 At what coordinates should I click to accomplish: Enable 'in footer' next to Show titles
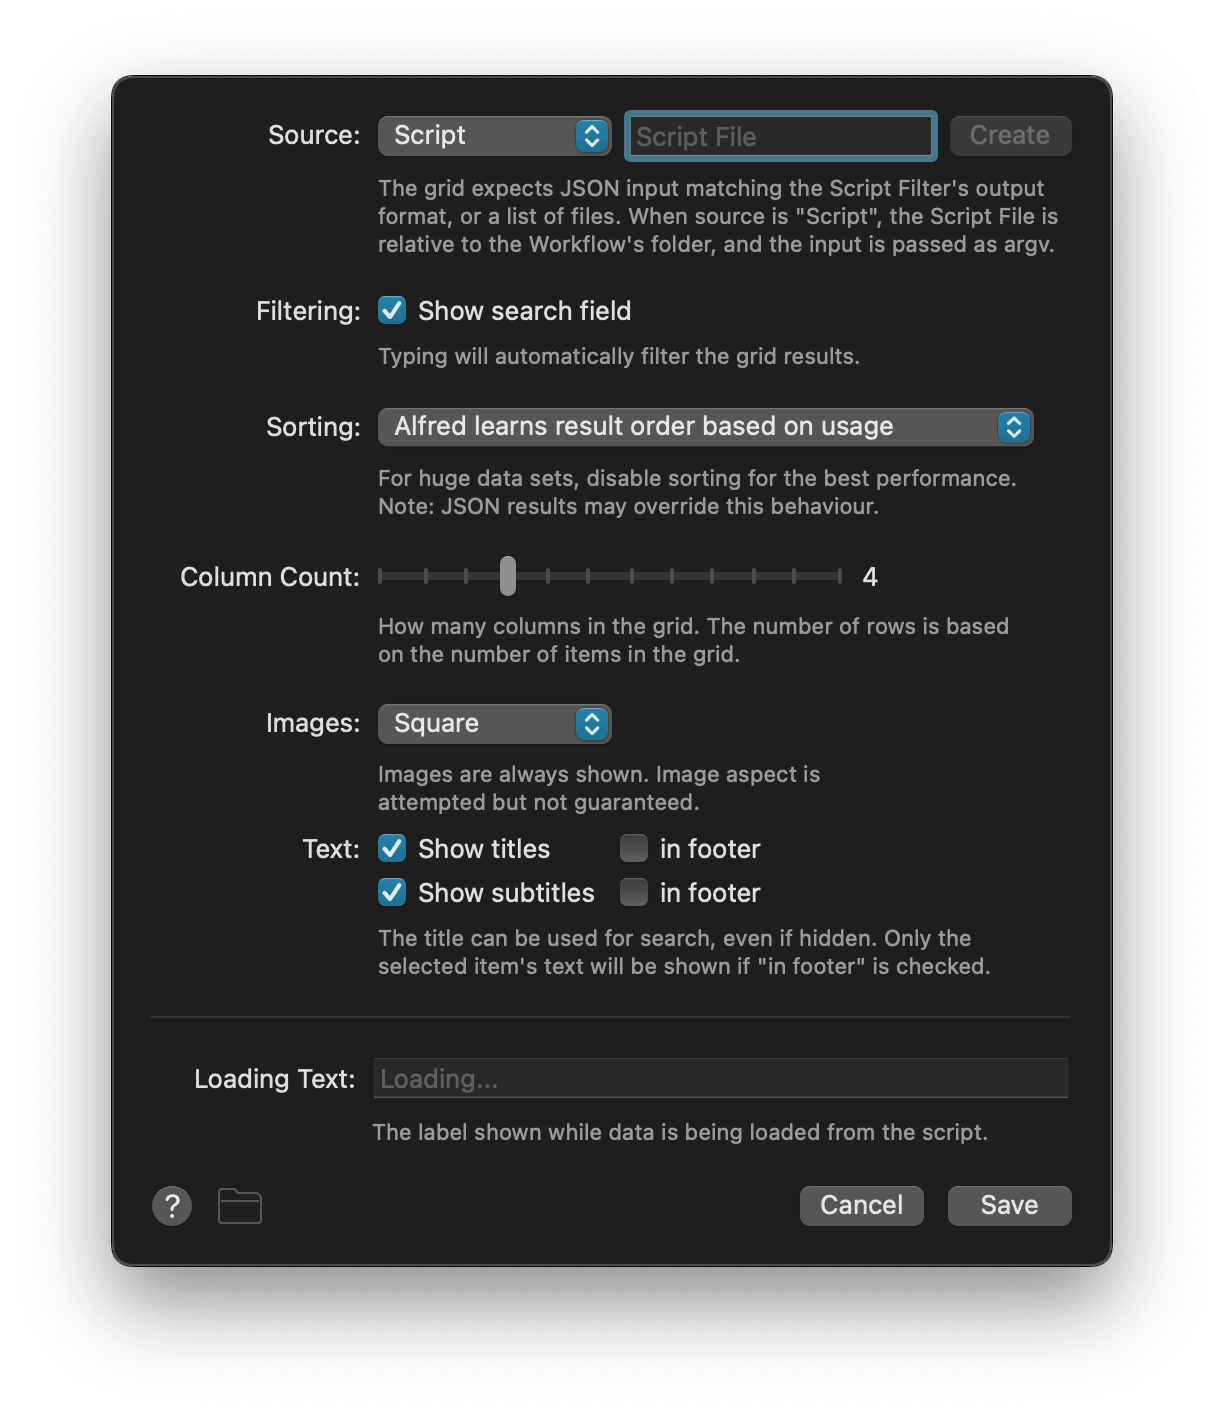(633, 848)
